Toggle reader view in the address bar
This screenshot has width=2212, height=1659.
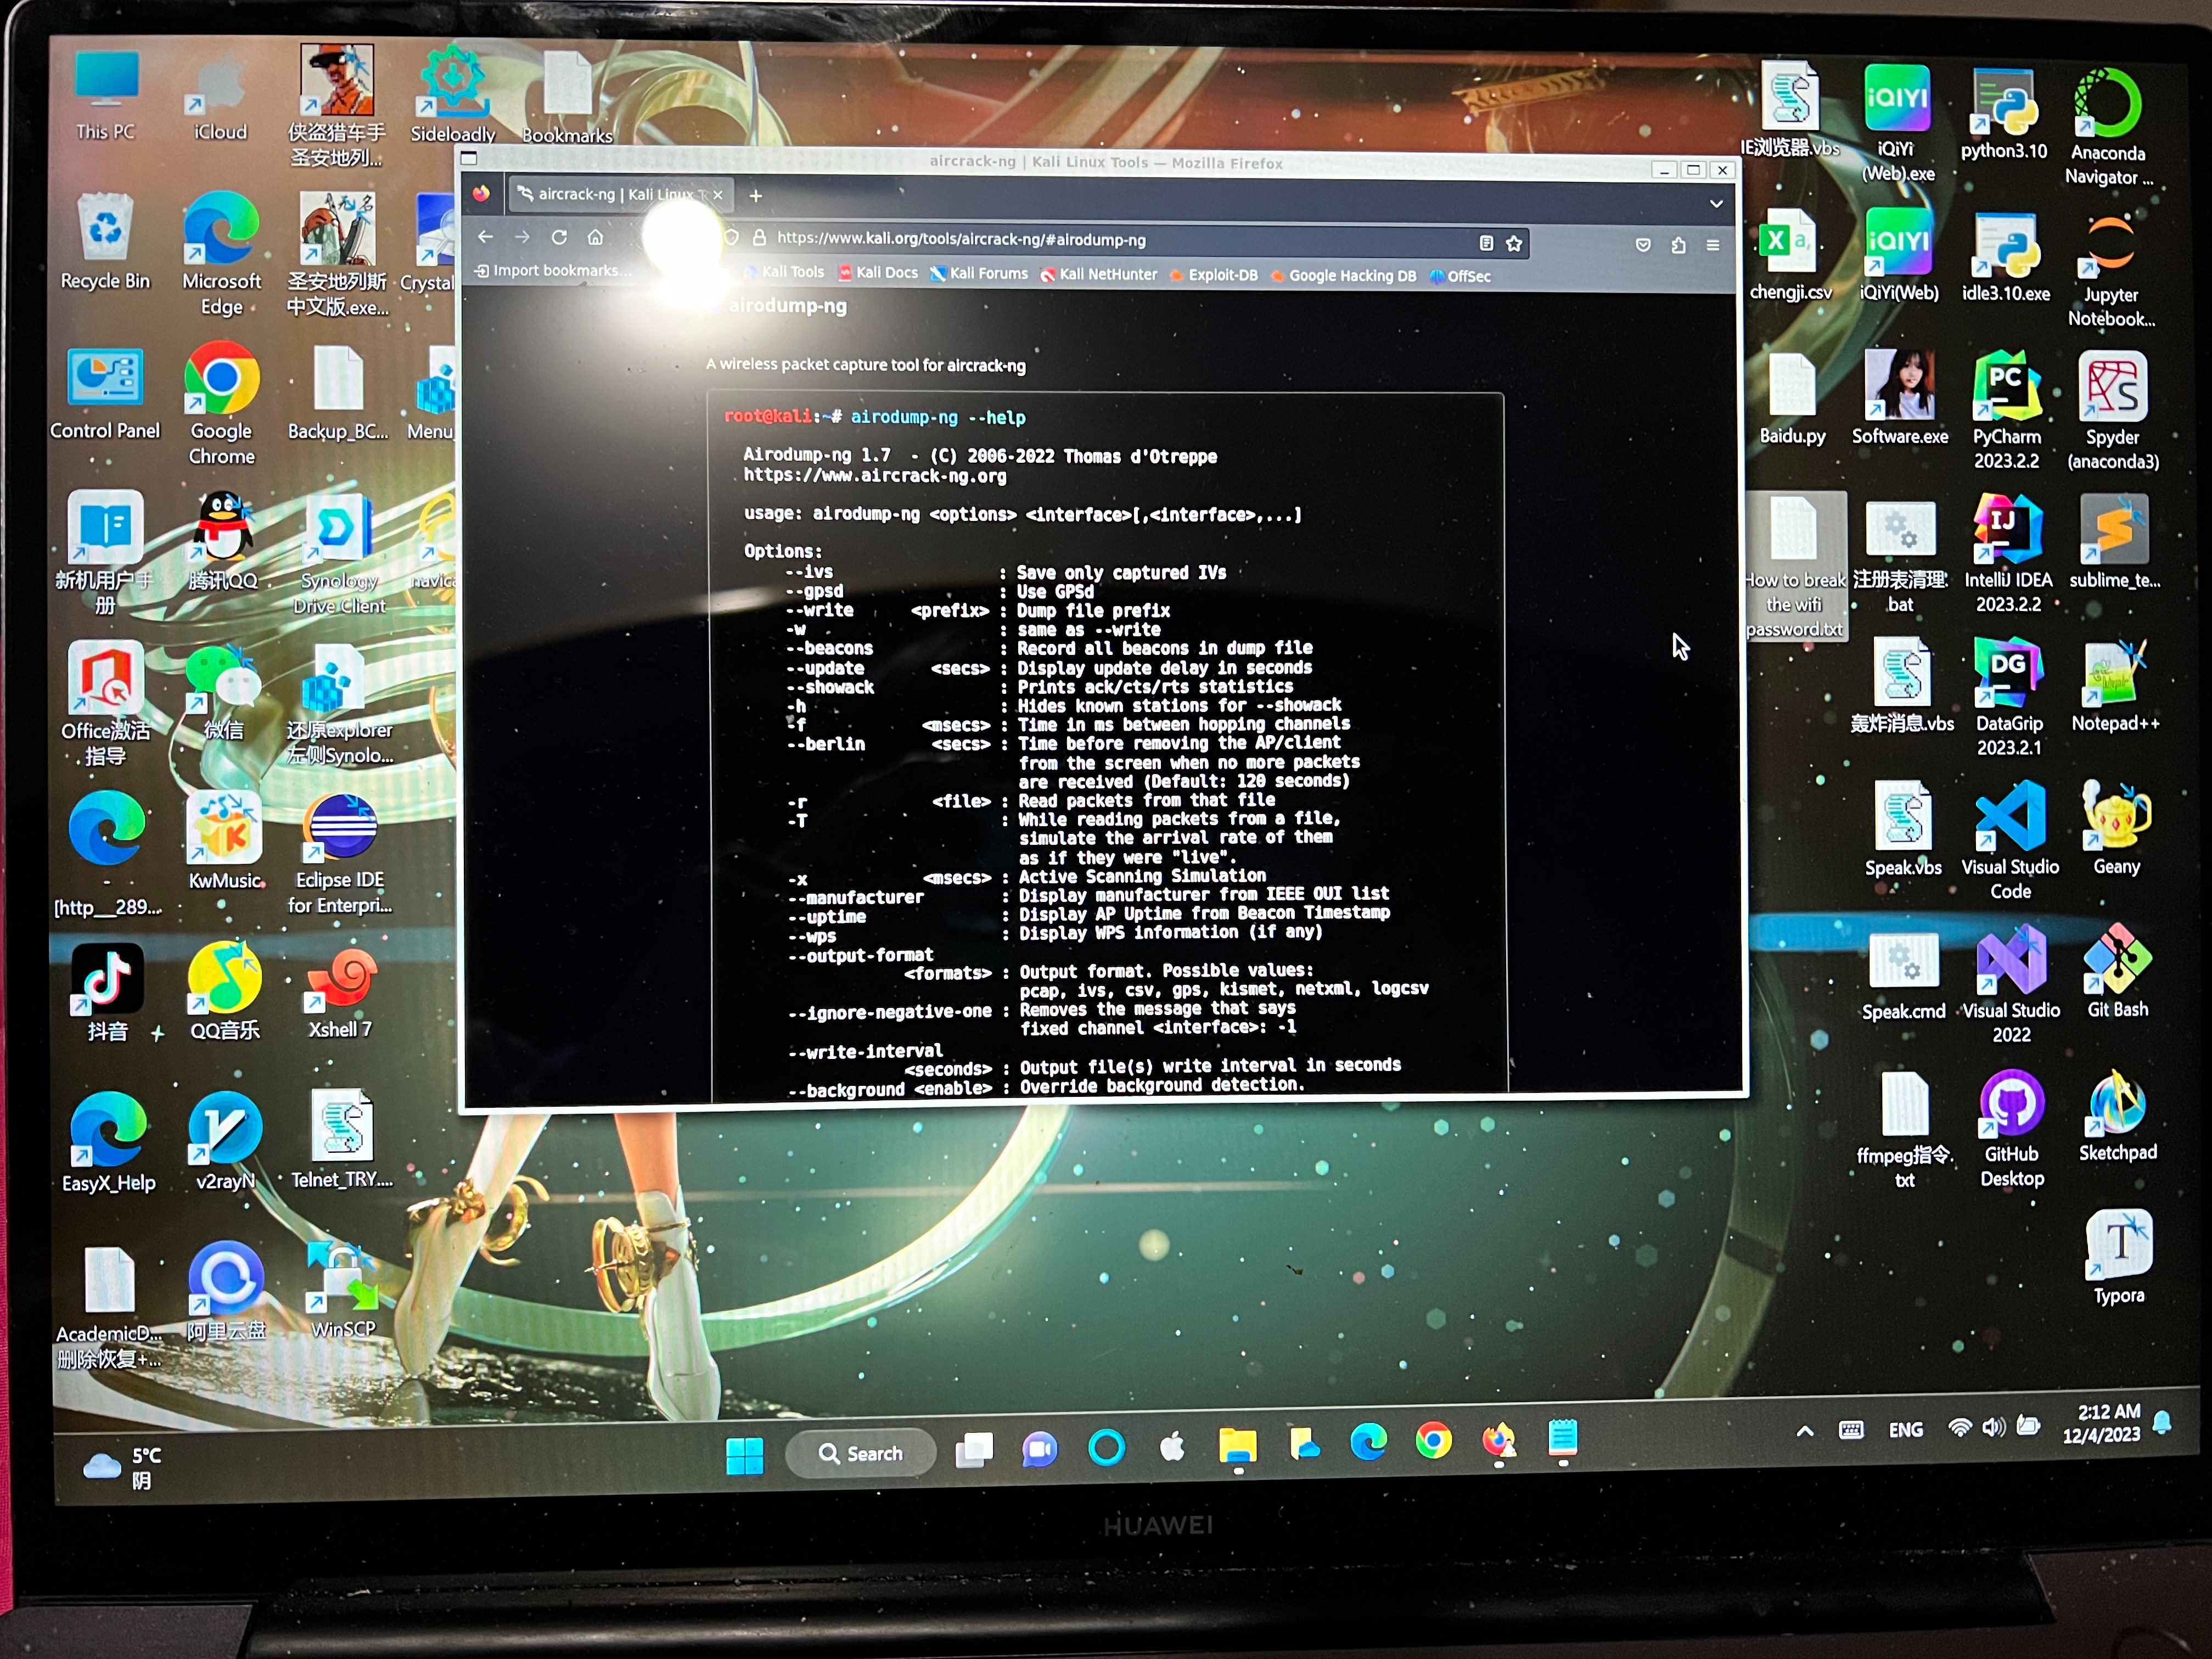tap(1486, 243)
